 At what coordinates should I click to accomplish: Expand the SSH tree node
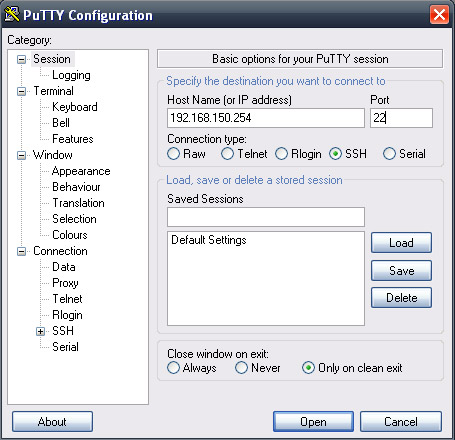pyautogui.click(x=40, y=331)
